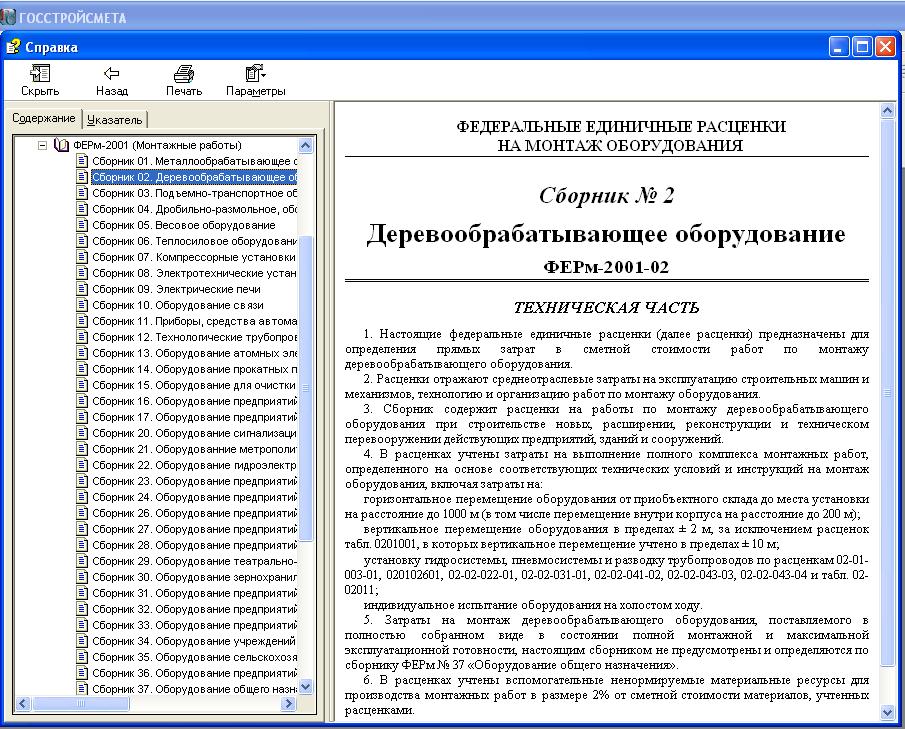Viewport: 905px width, 729px height.
Task: Open Сборник 06. Теплосиловое оборудование
Action: pos(194,241)
